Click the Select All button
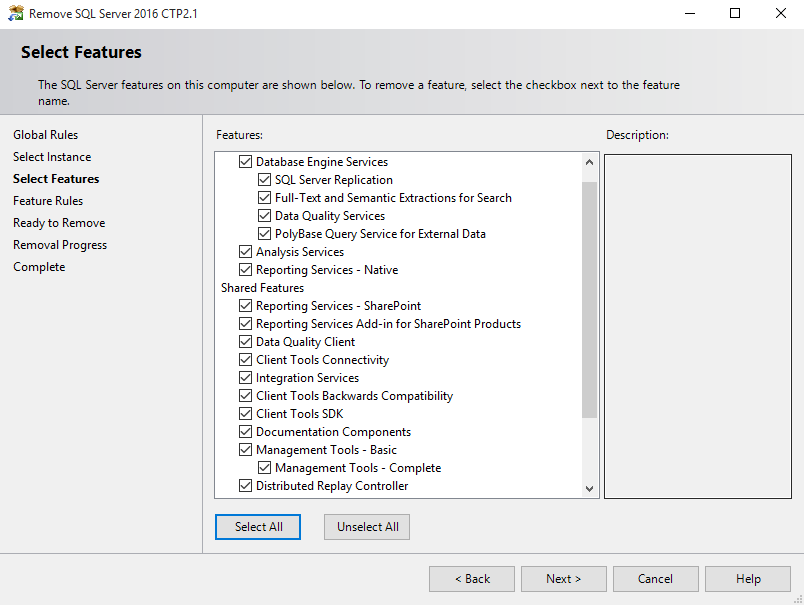 point(258,527)
